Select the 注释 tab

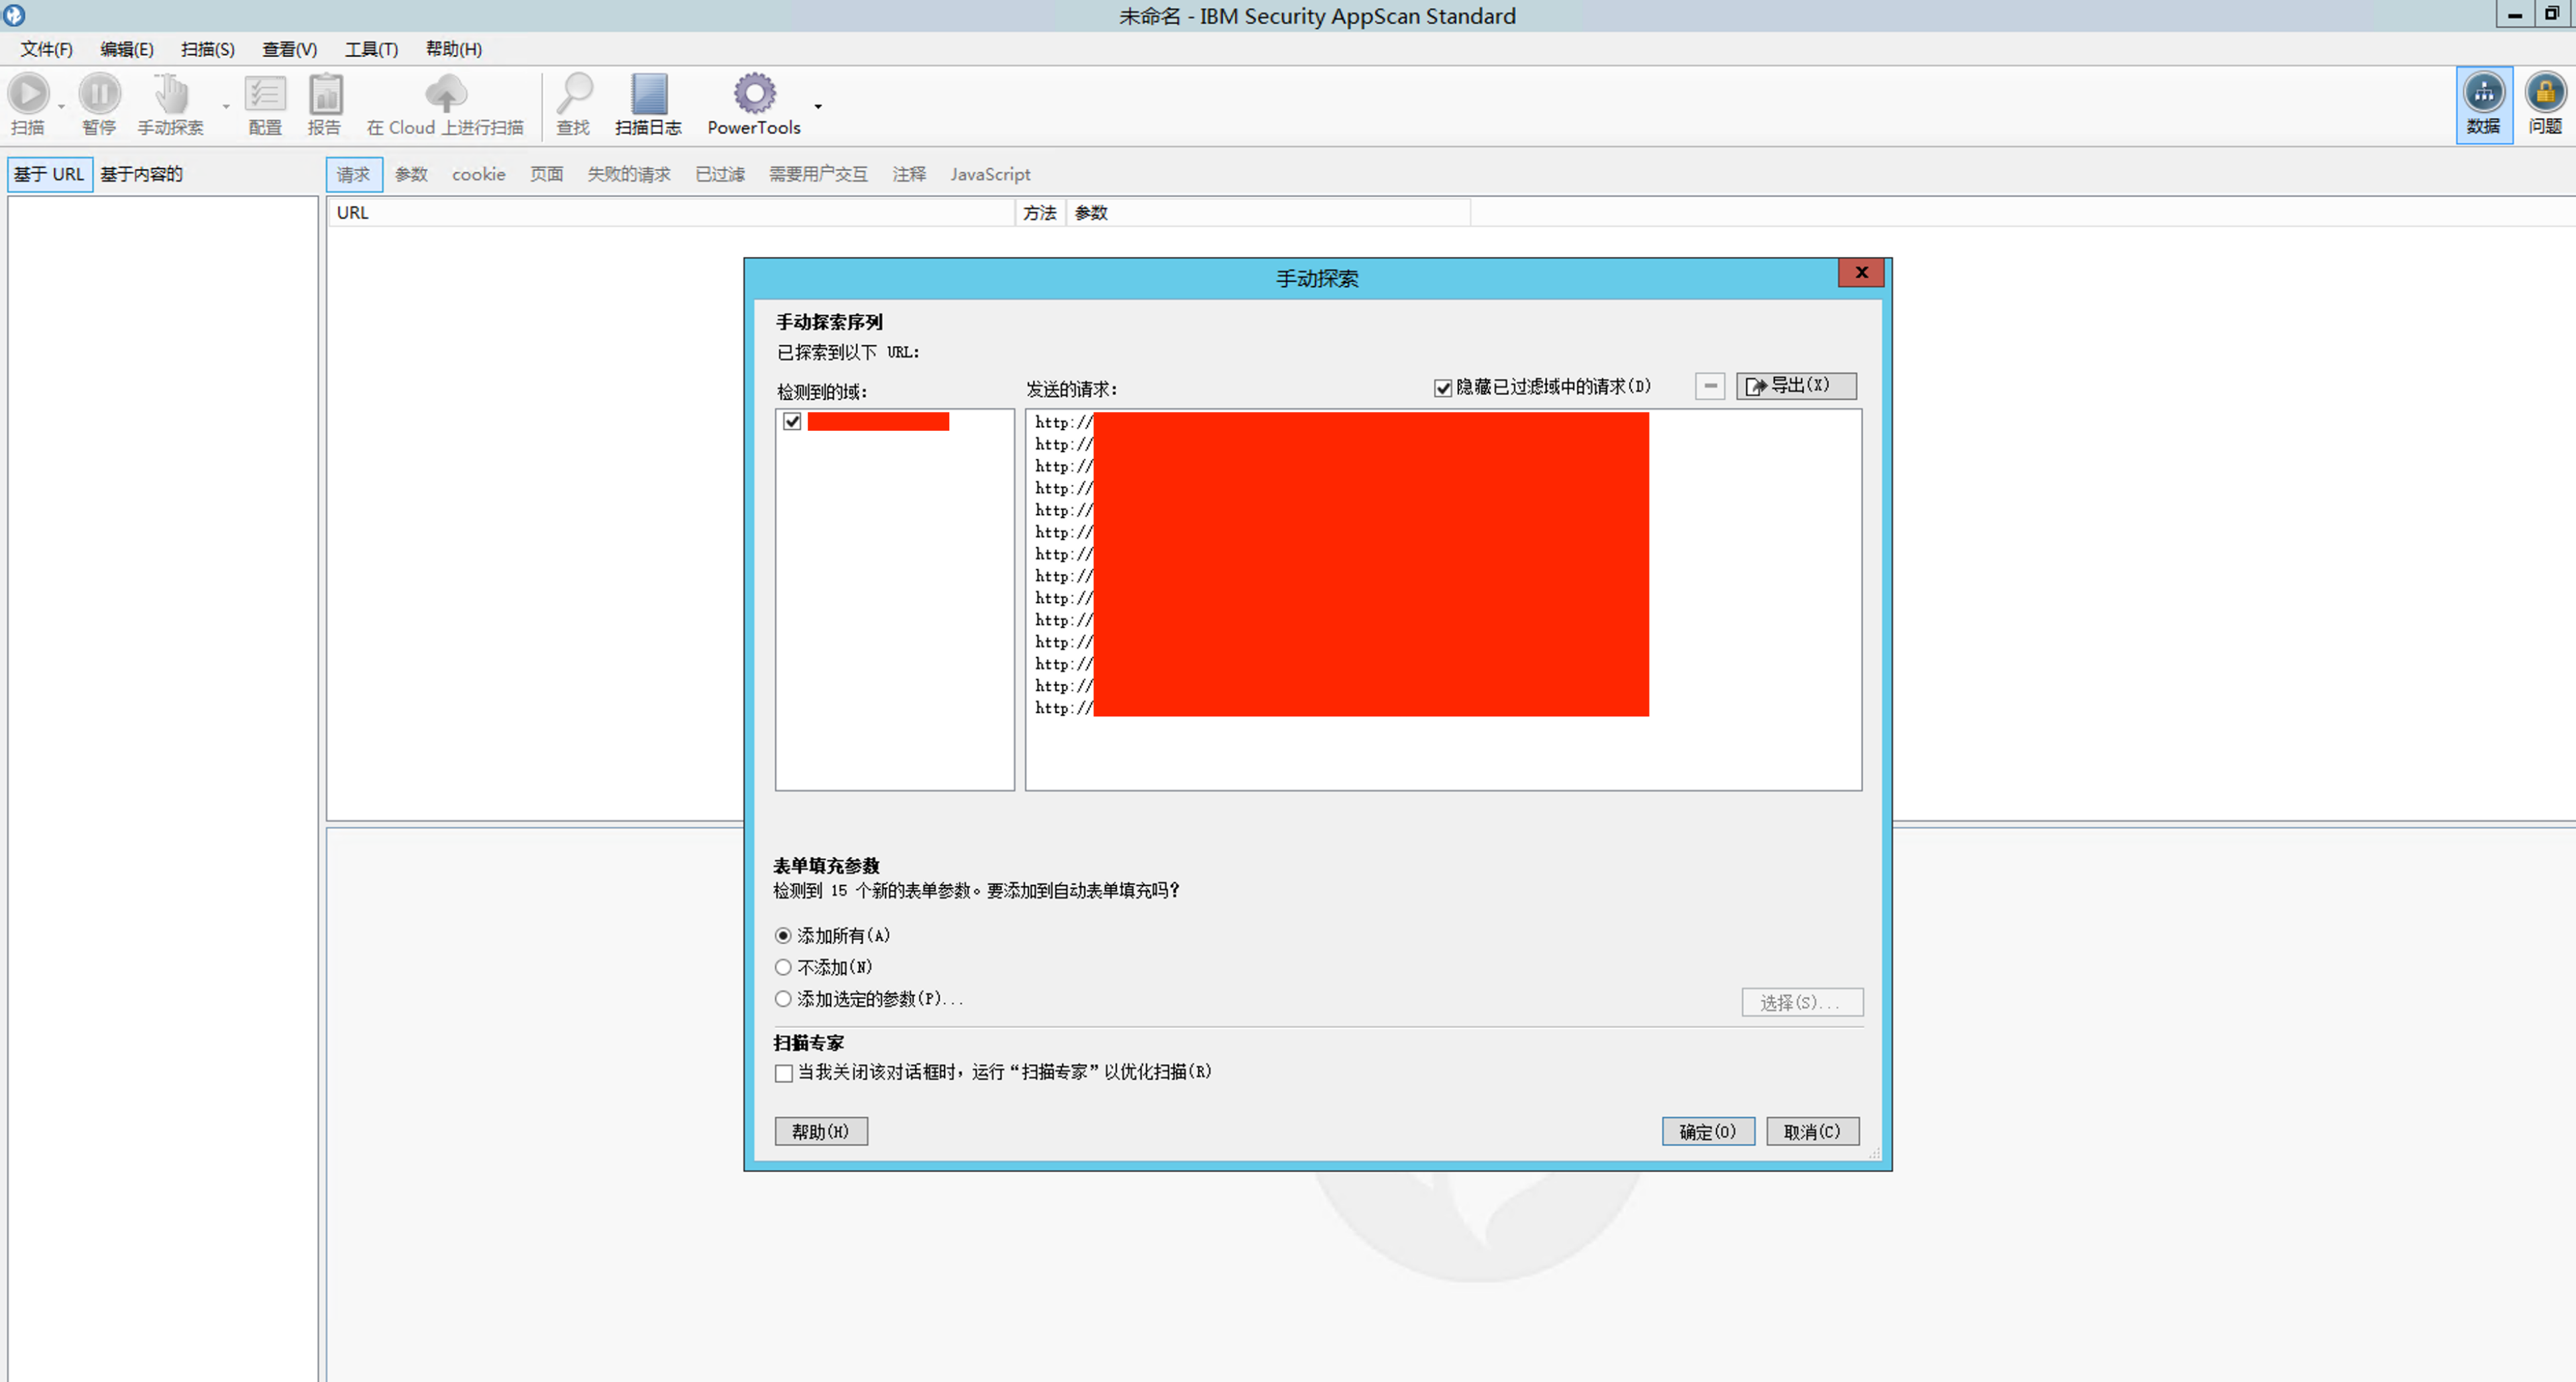tap(909, 174)
